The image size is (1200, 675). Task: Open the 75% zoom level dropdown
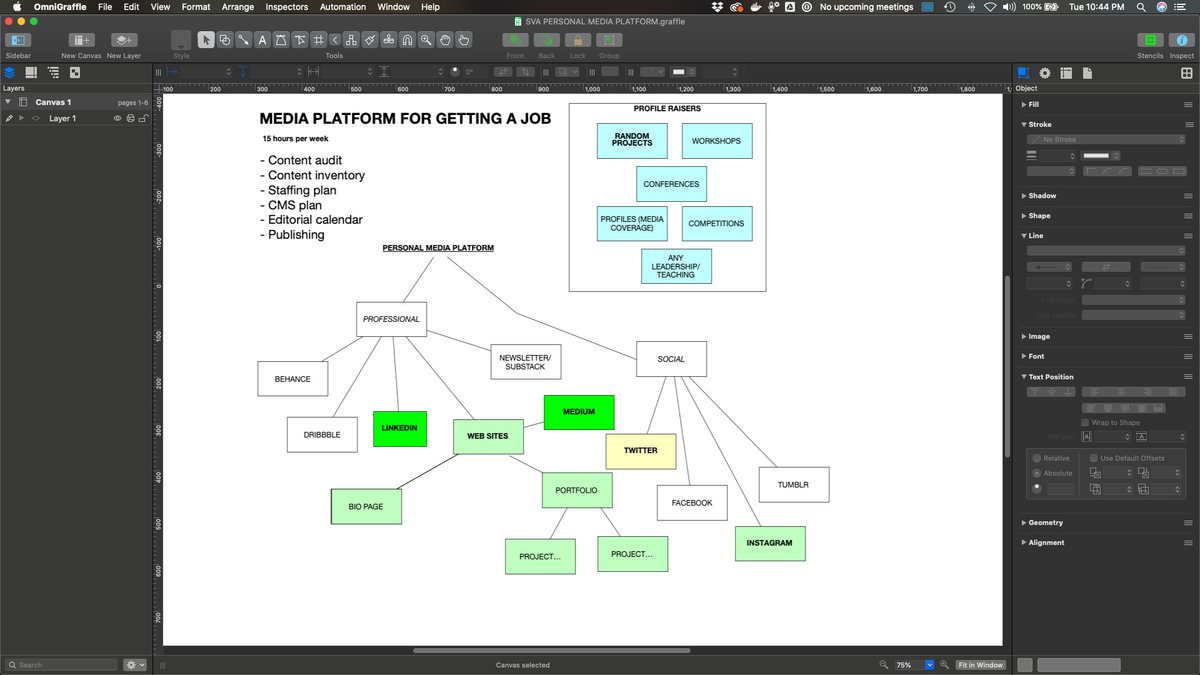pyautogui.click(x=929, y=665)
